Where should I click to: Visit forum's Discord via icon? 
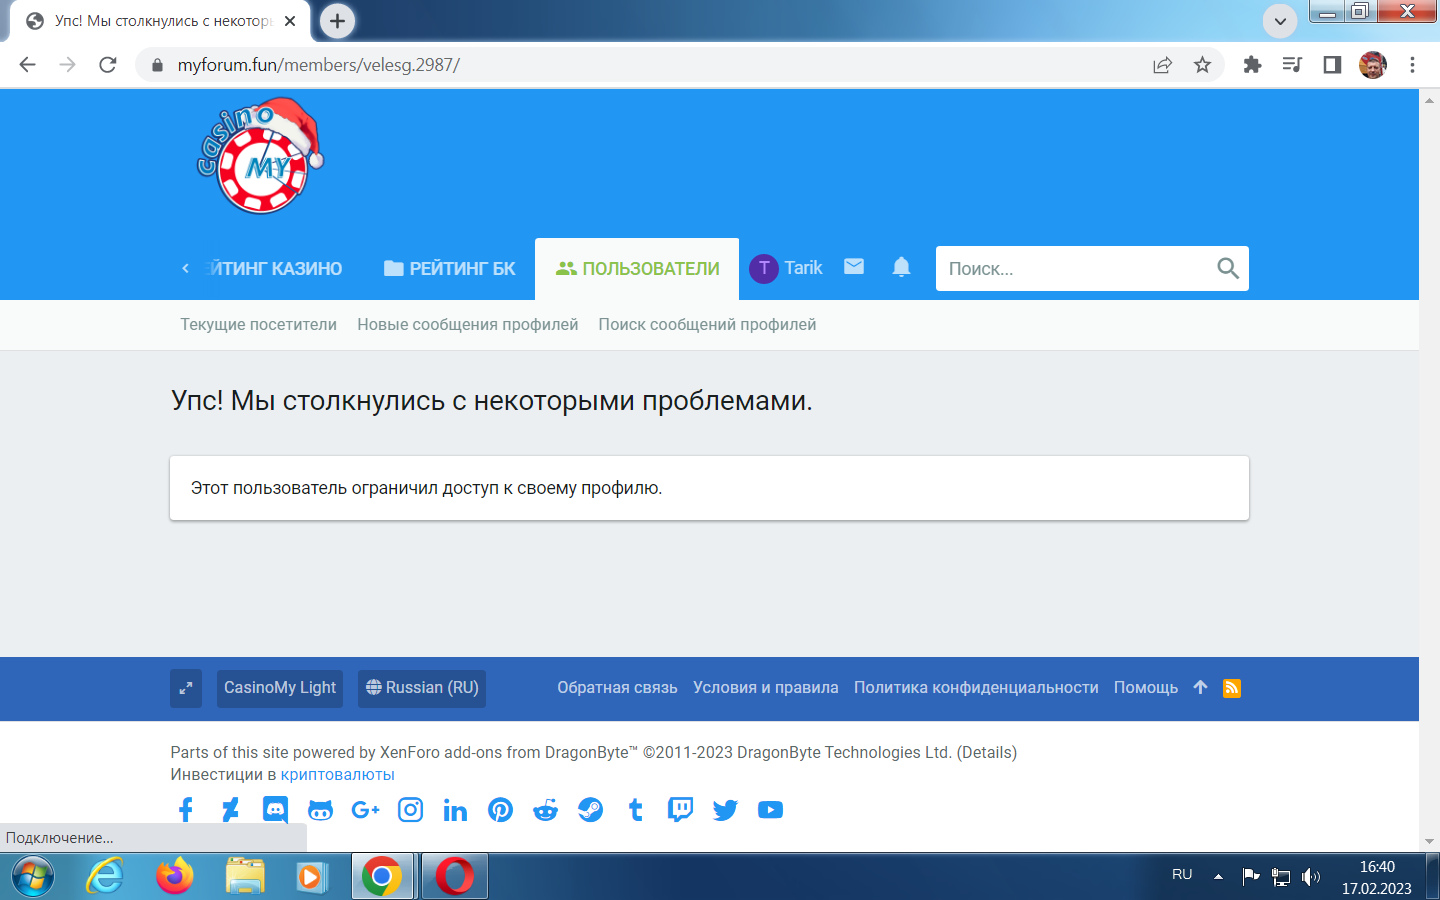[275, 809]
